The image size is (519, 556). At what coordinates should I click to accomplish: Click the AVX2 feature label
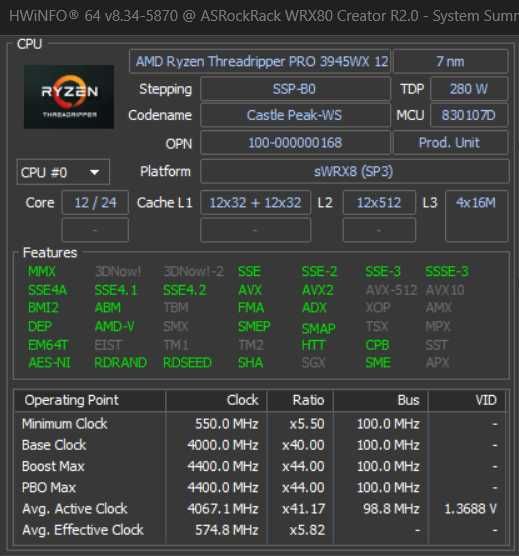[x=318, y=290]
